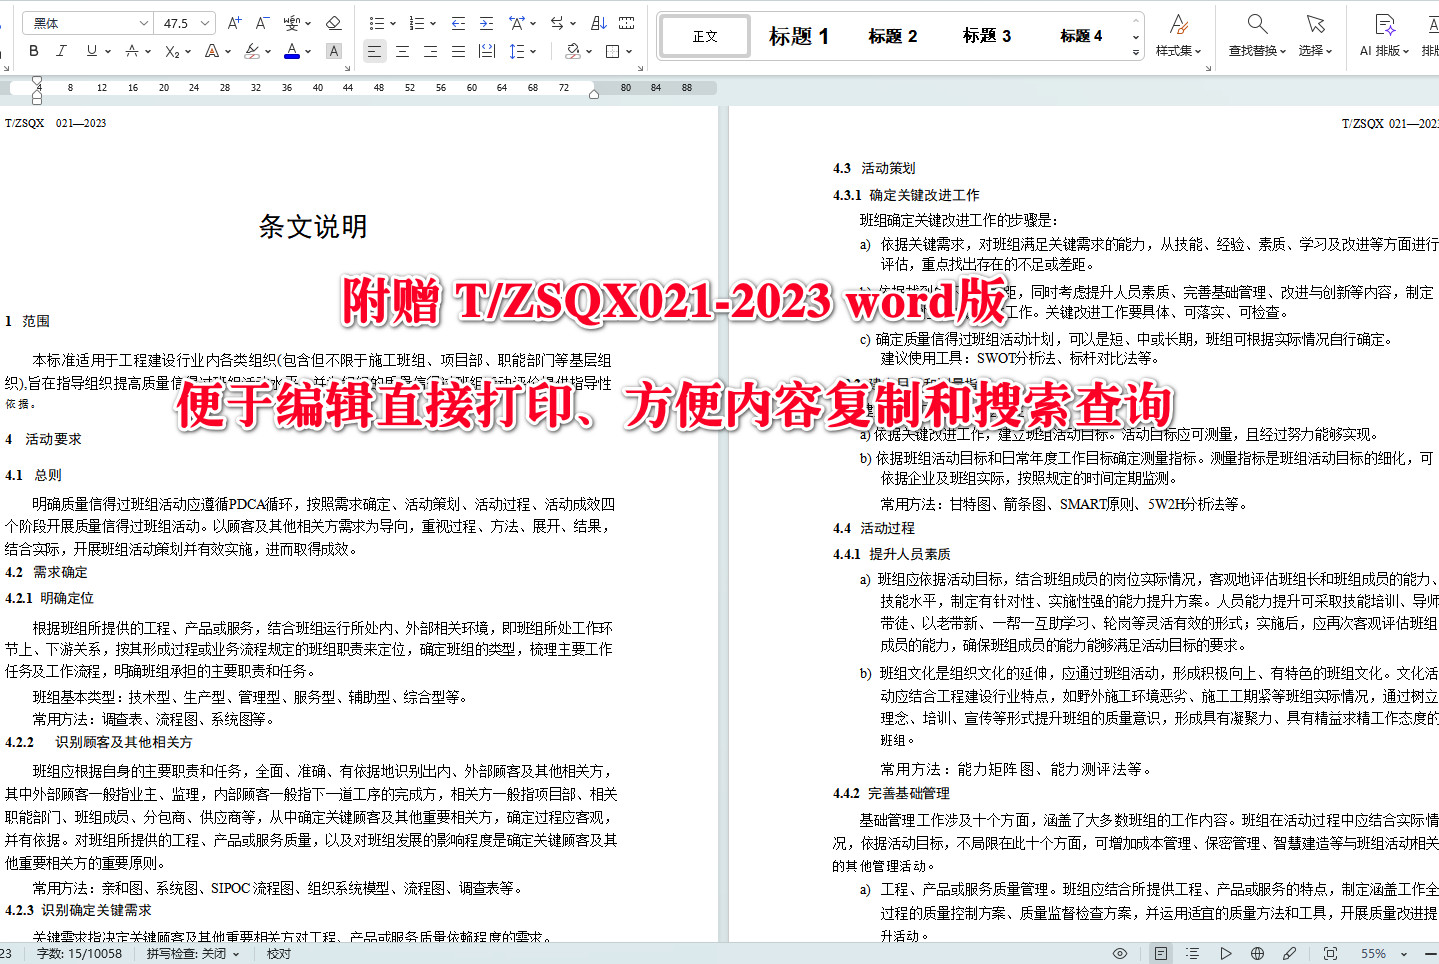Screen dimensions: 1439x964
Task: Expand numbering style dropdown arrow
Action: (433, 23)
